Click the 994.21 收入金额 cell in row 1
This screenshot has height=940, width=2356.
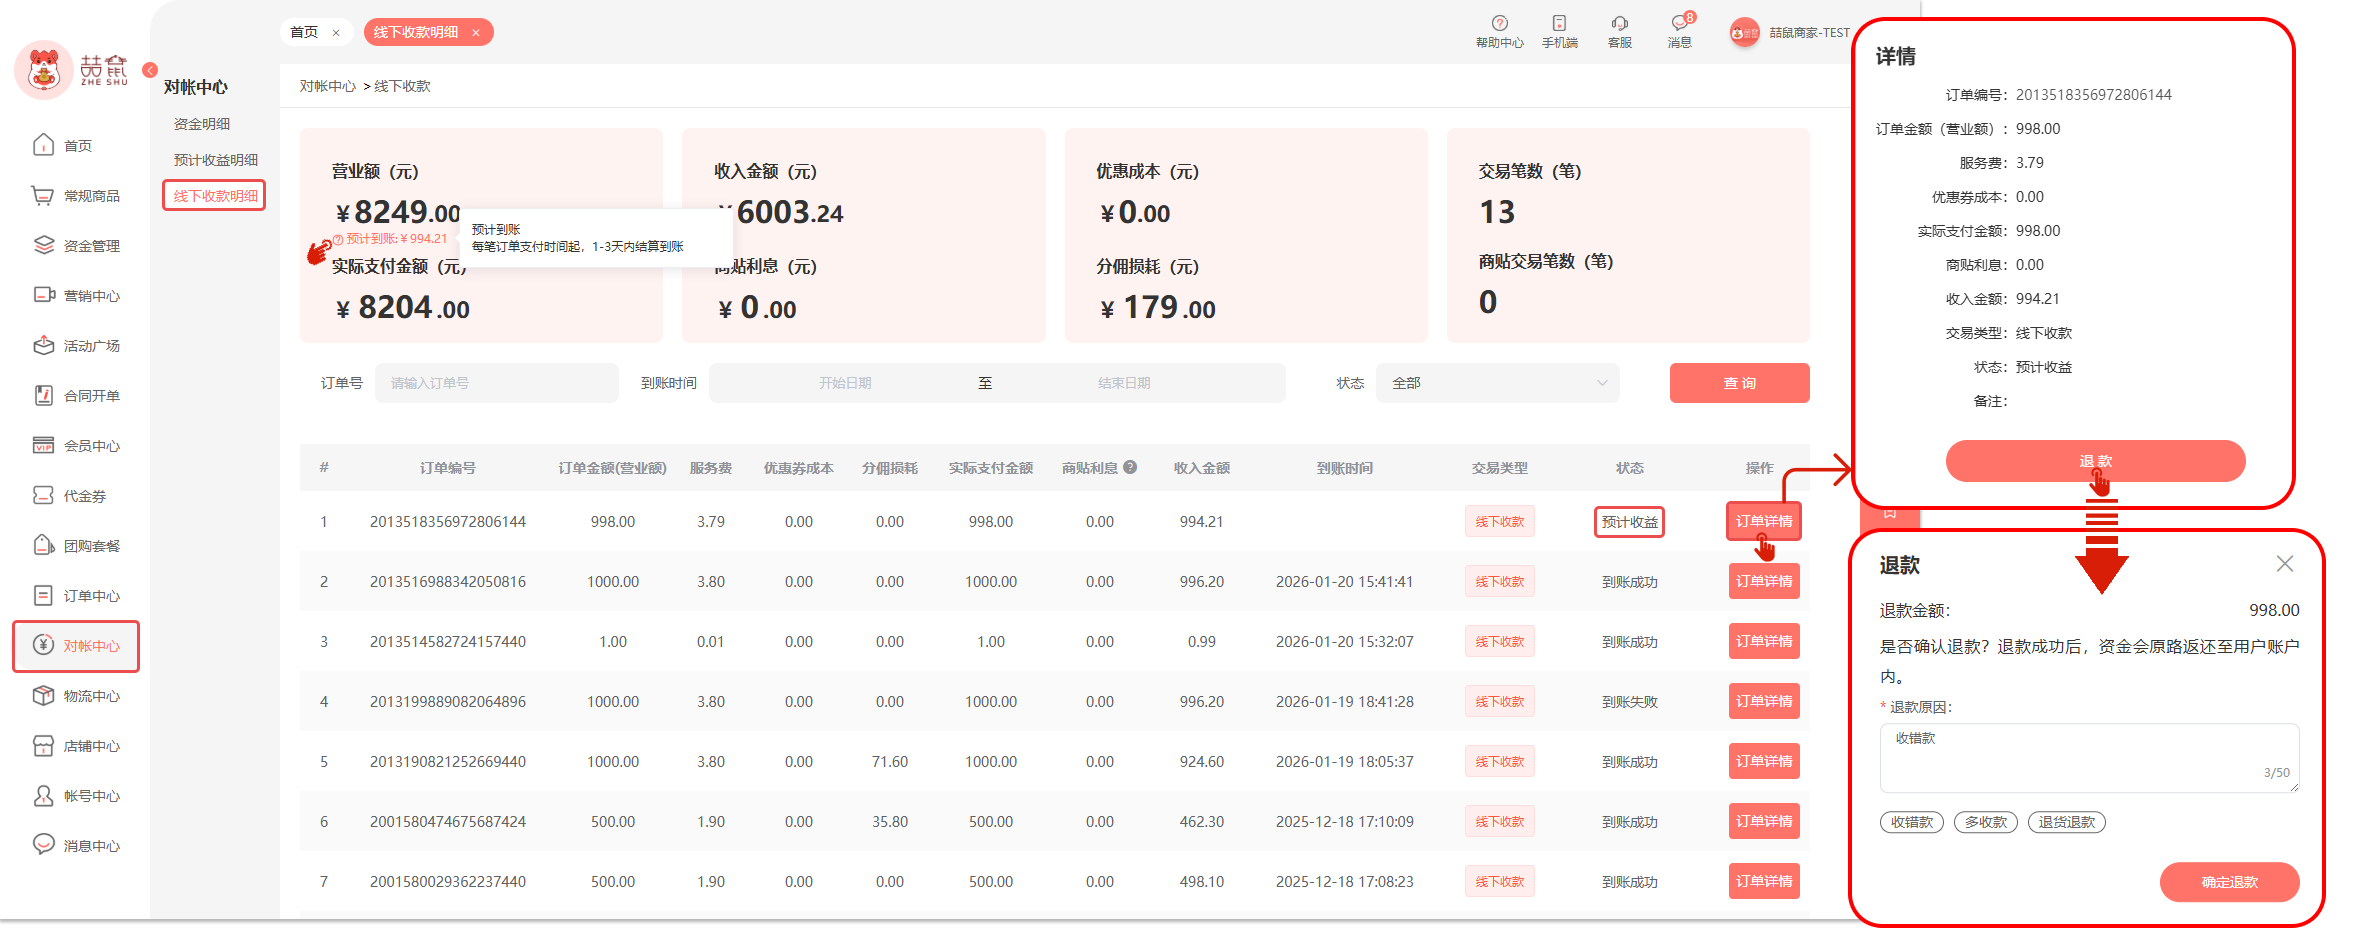1201,522
